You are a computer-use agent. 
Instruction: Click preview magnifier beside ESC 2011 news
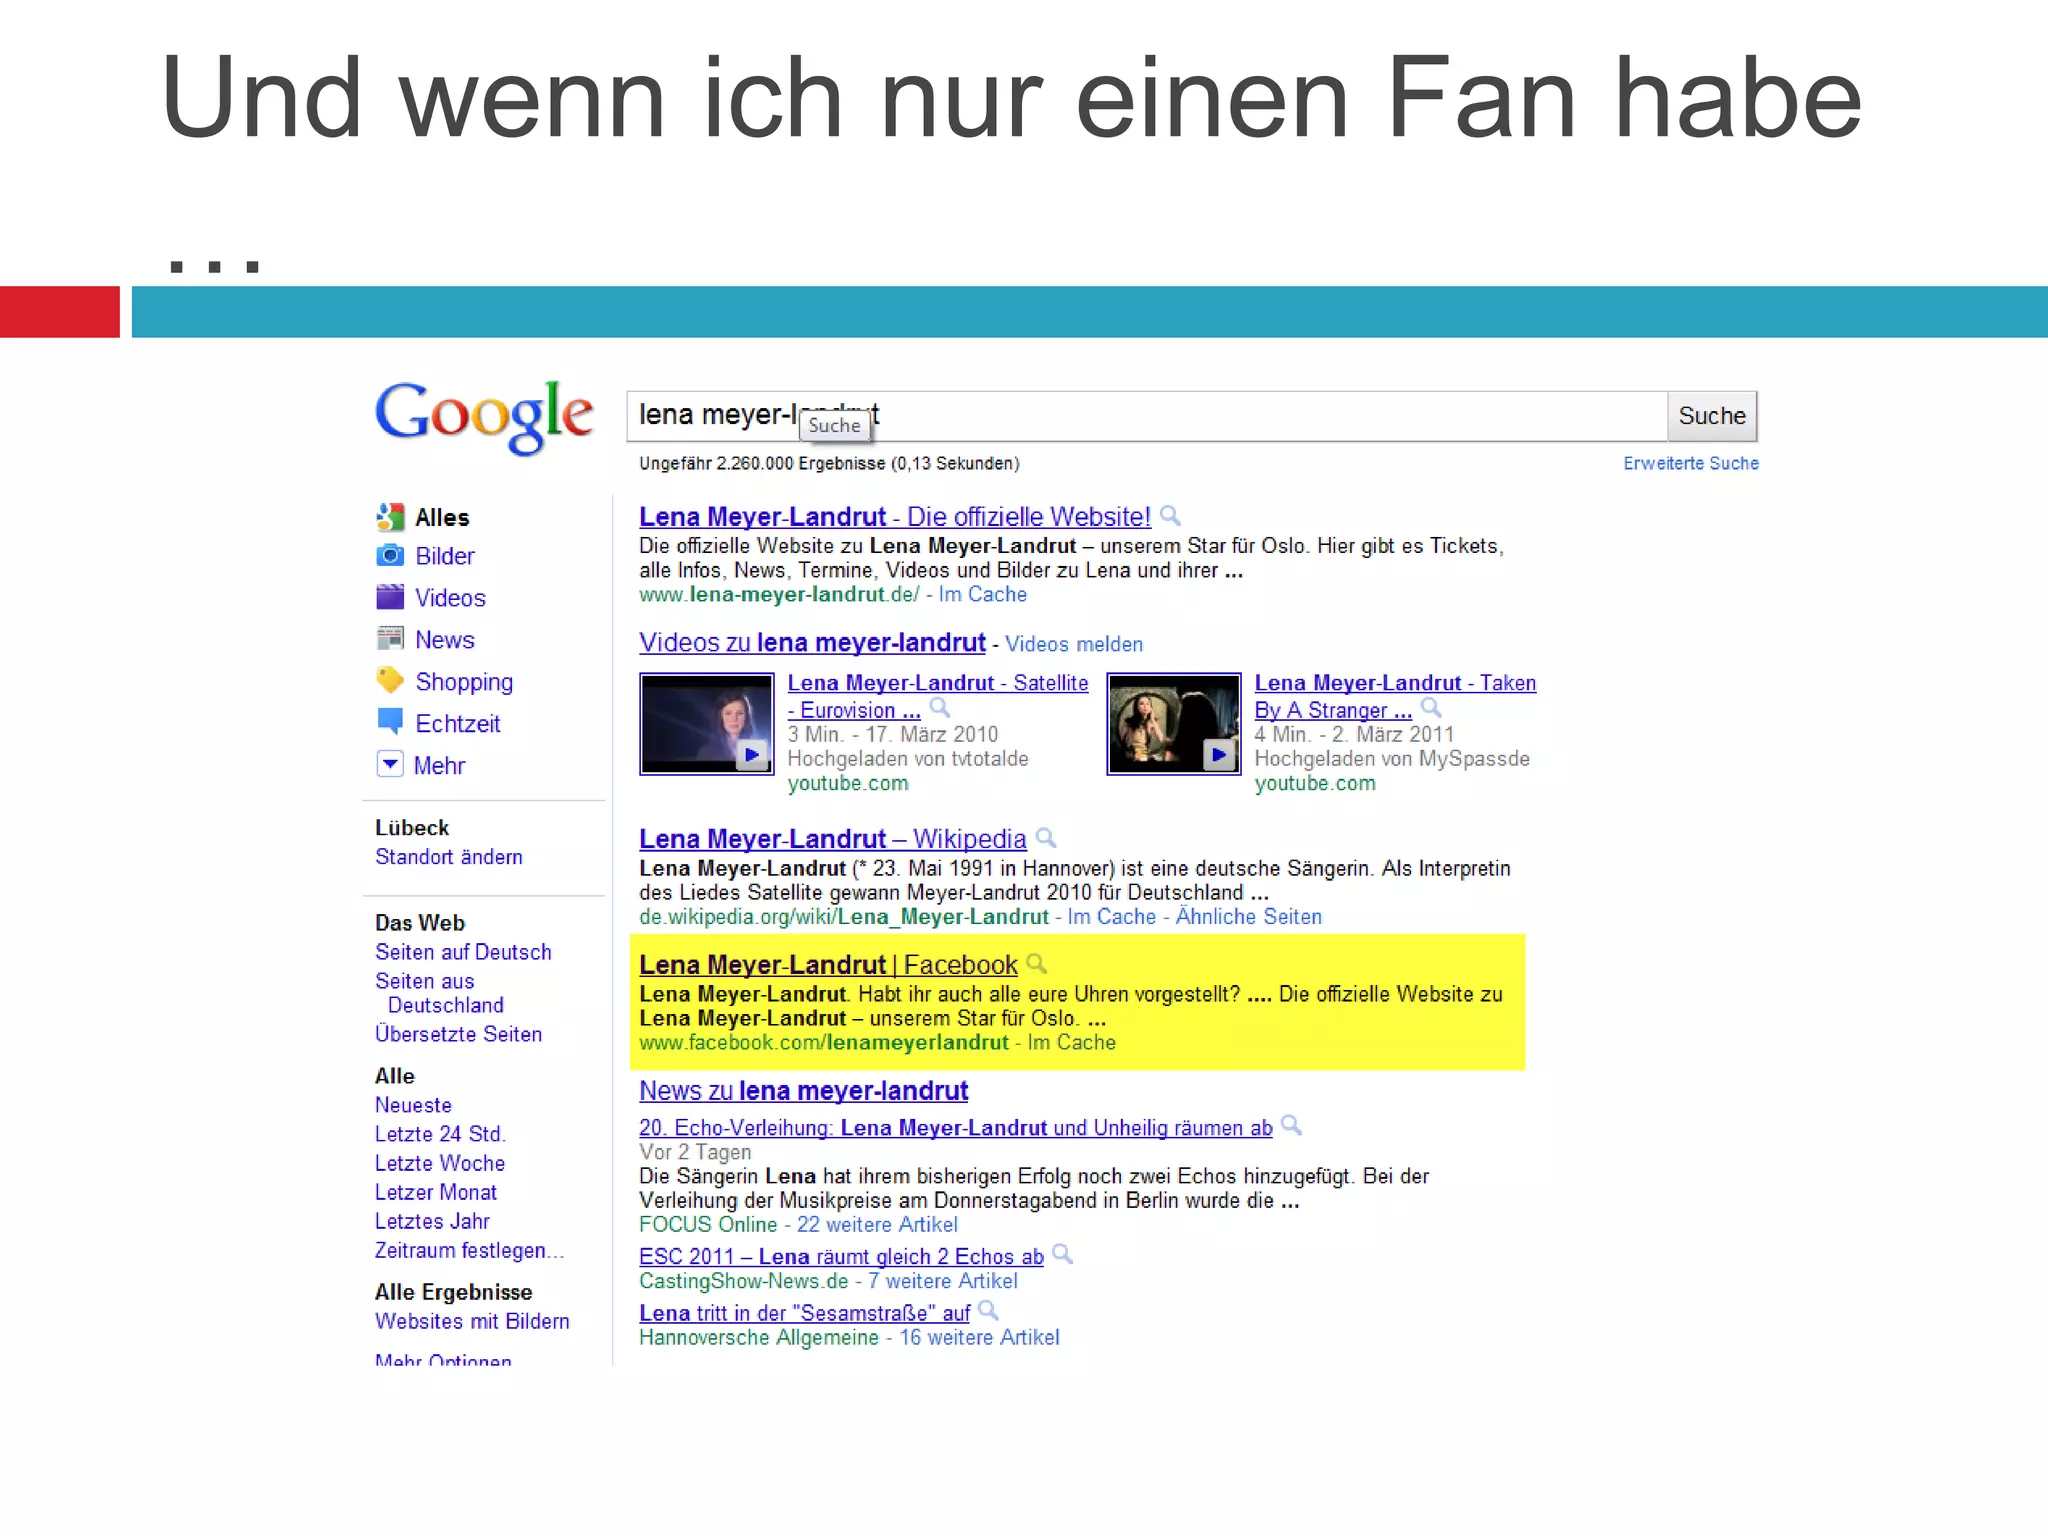1063,1254
